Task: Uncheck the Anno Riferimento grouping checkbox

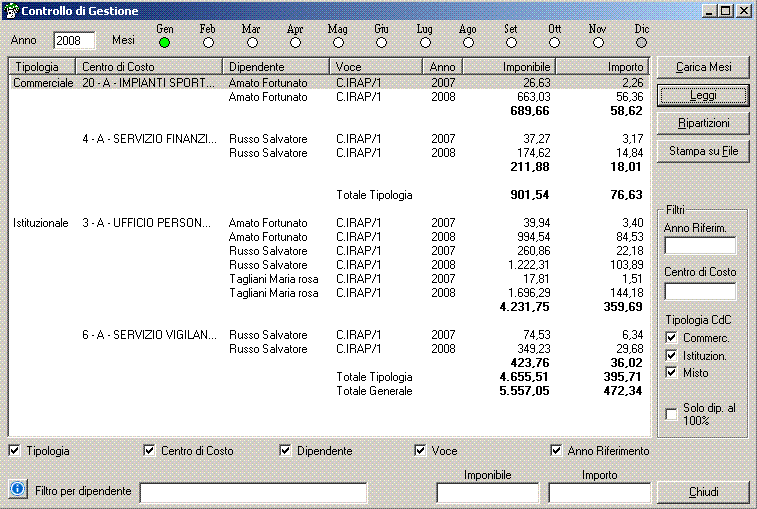Action: 556,451
